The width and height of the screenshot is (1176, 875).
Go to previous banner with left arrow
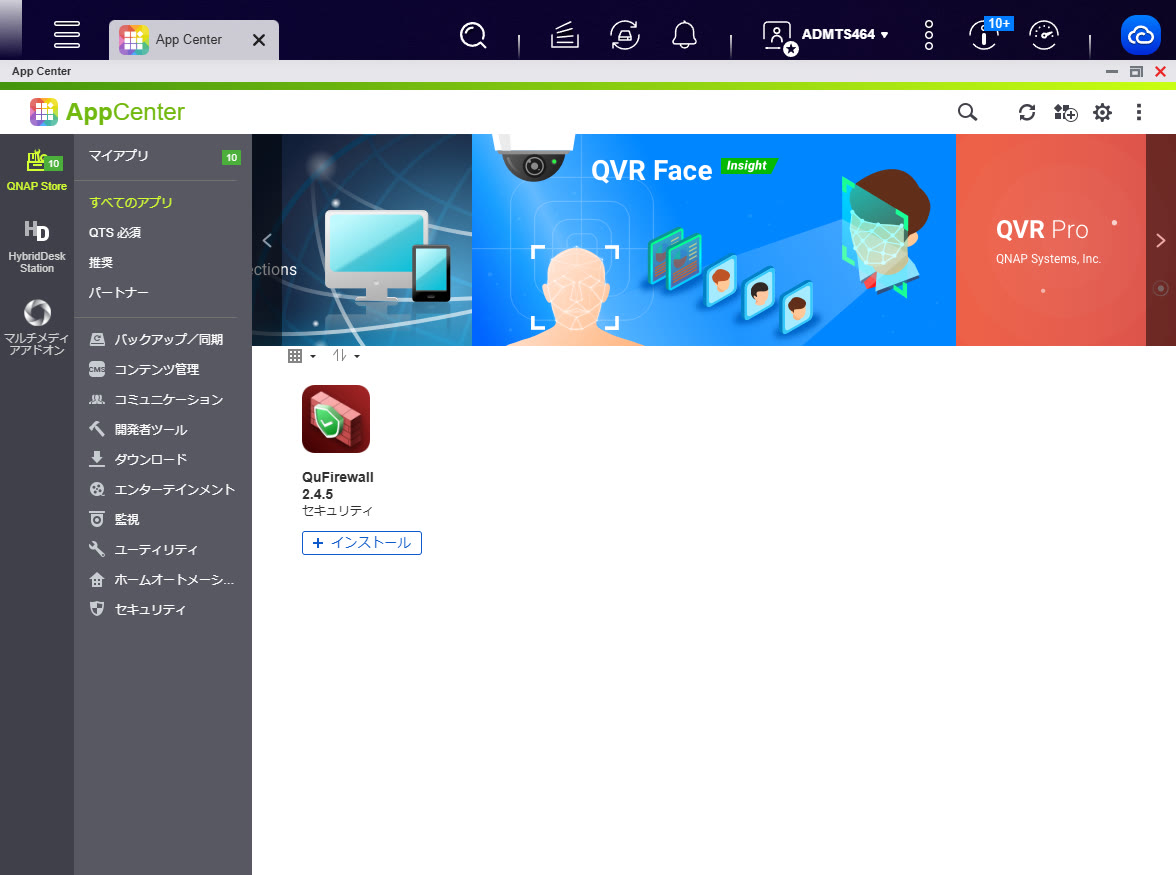pyautogui.click(x=267, y=241)
